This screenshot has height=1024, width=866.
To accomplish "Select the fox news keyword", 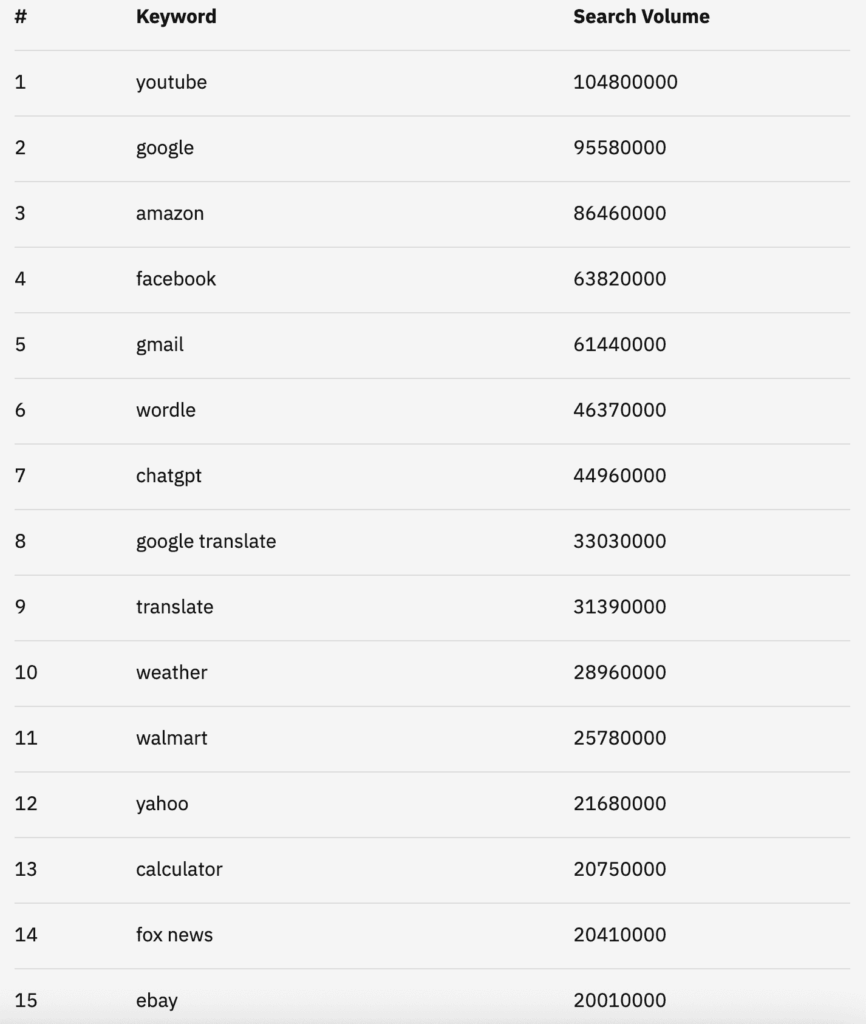I will click(174, 935).
